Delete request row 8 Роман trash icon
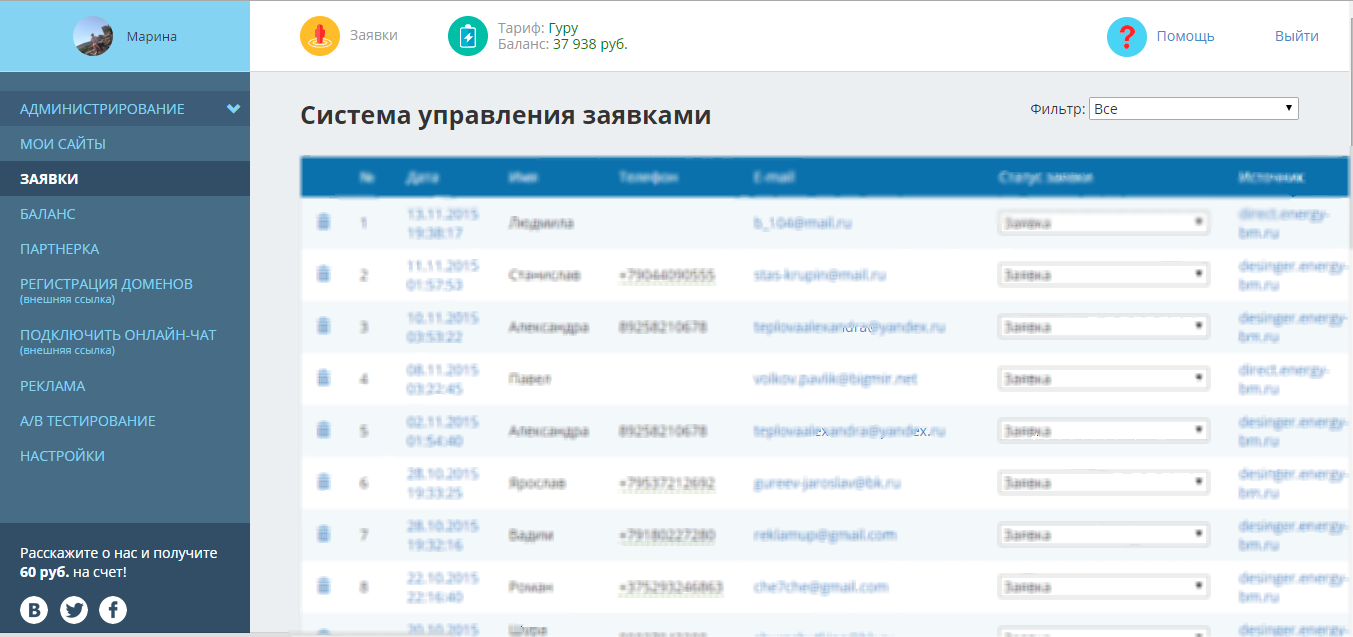 323,586
